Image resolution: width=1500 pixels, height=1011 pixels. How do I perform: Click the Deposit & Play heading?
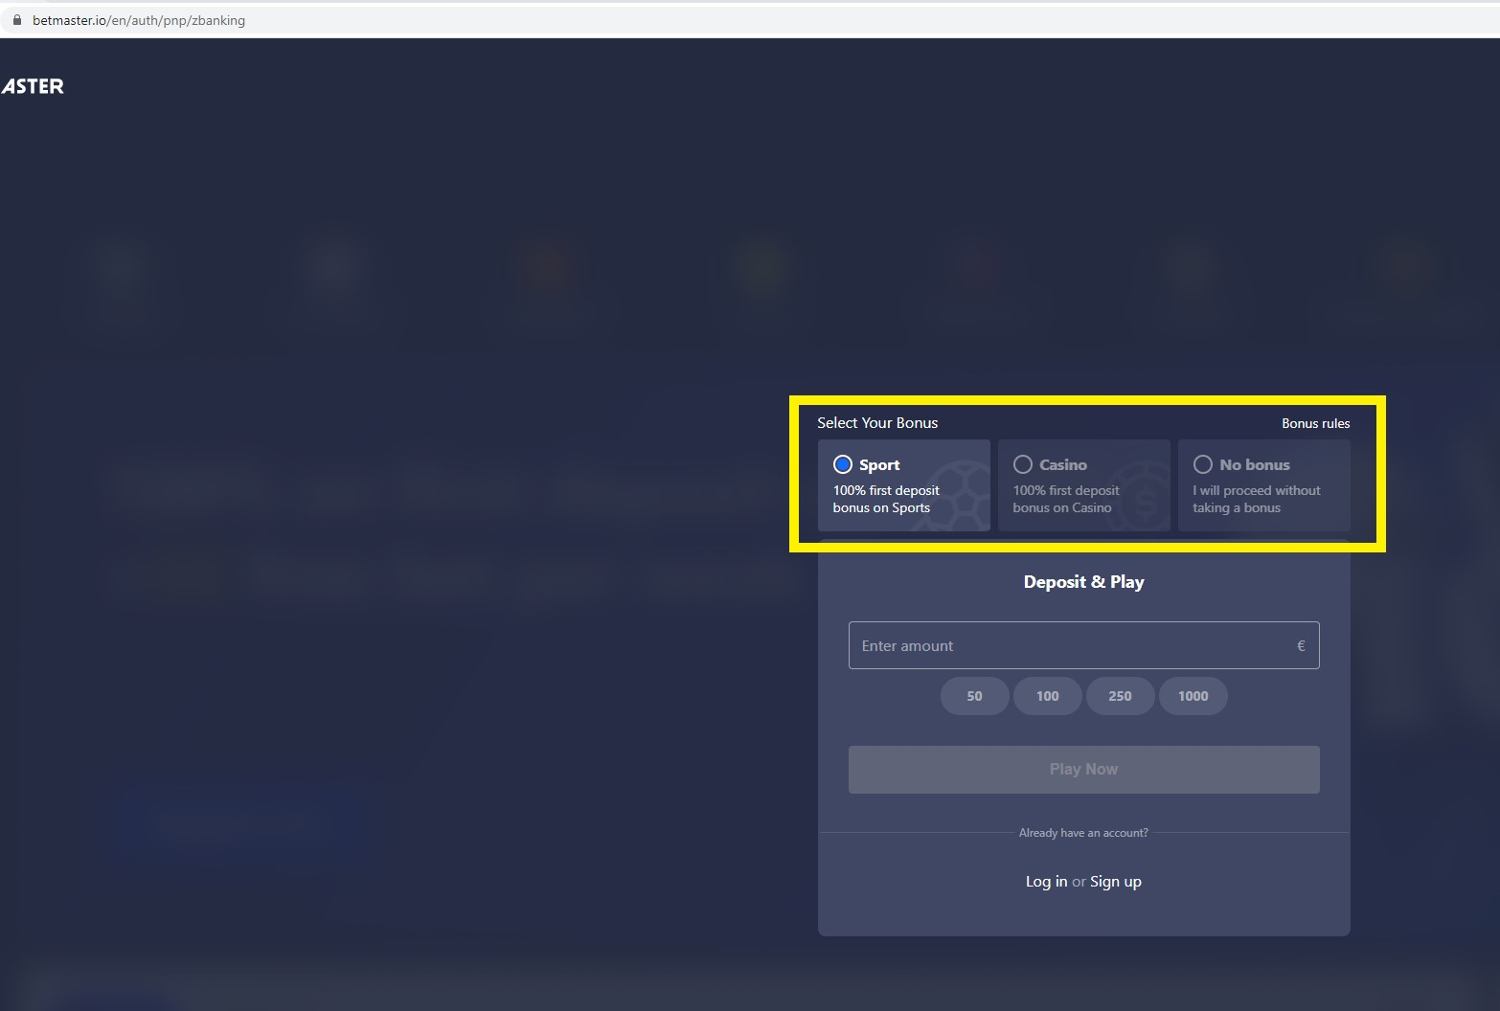pyautogui.click(x=1083, y=582)
